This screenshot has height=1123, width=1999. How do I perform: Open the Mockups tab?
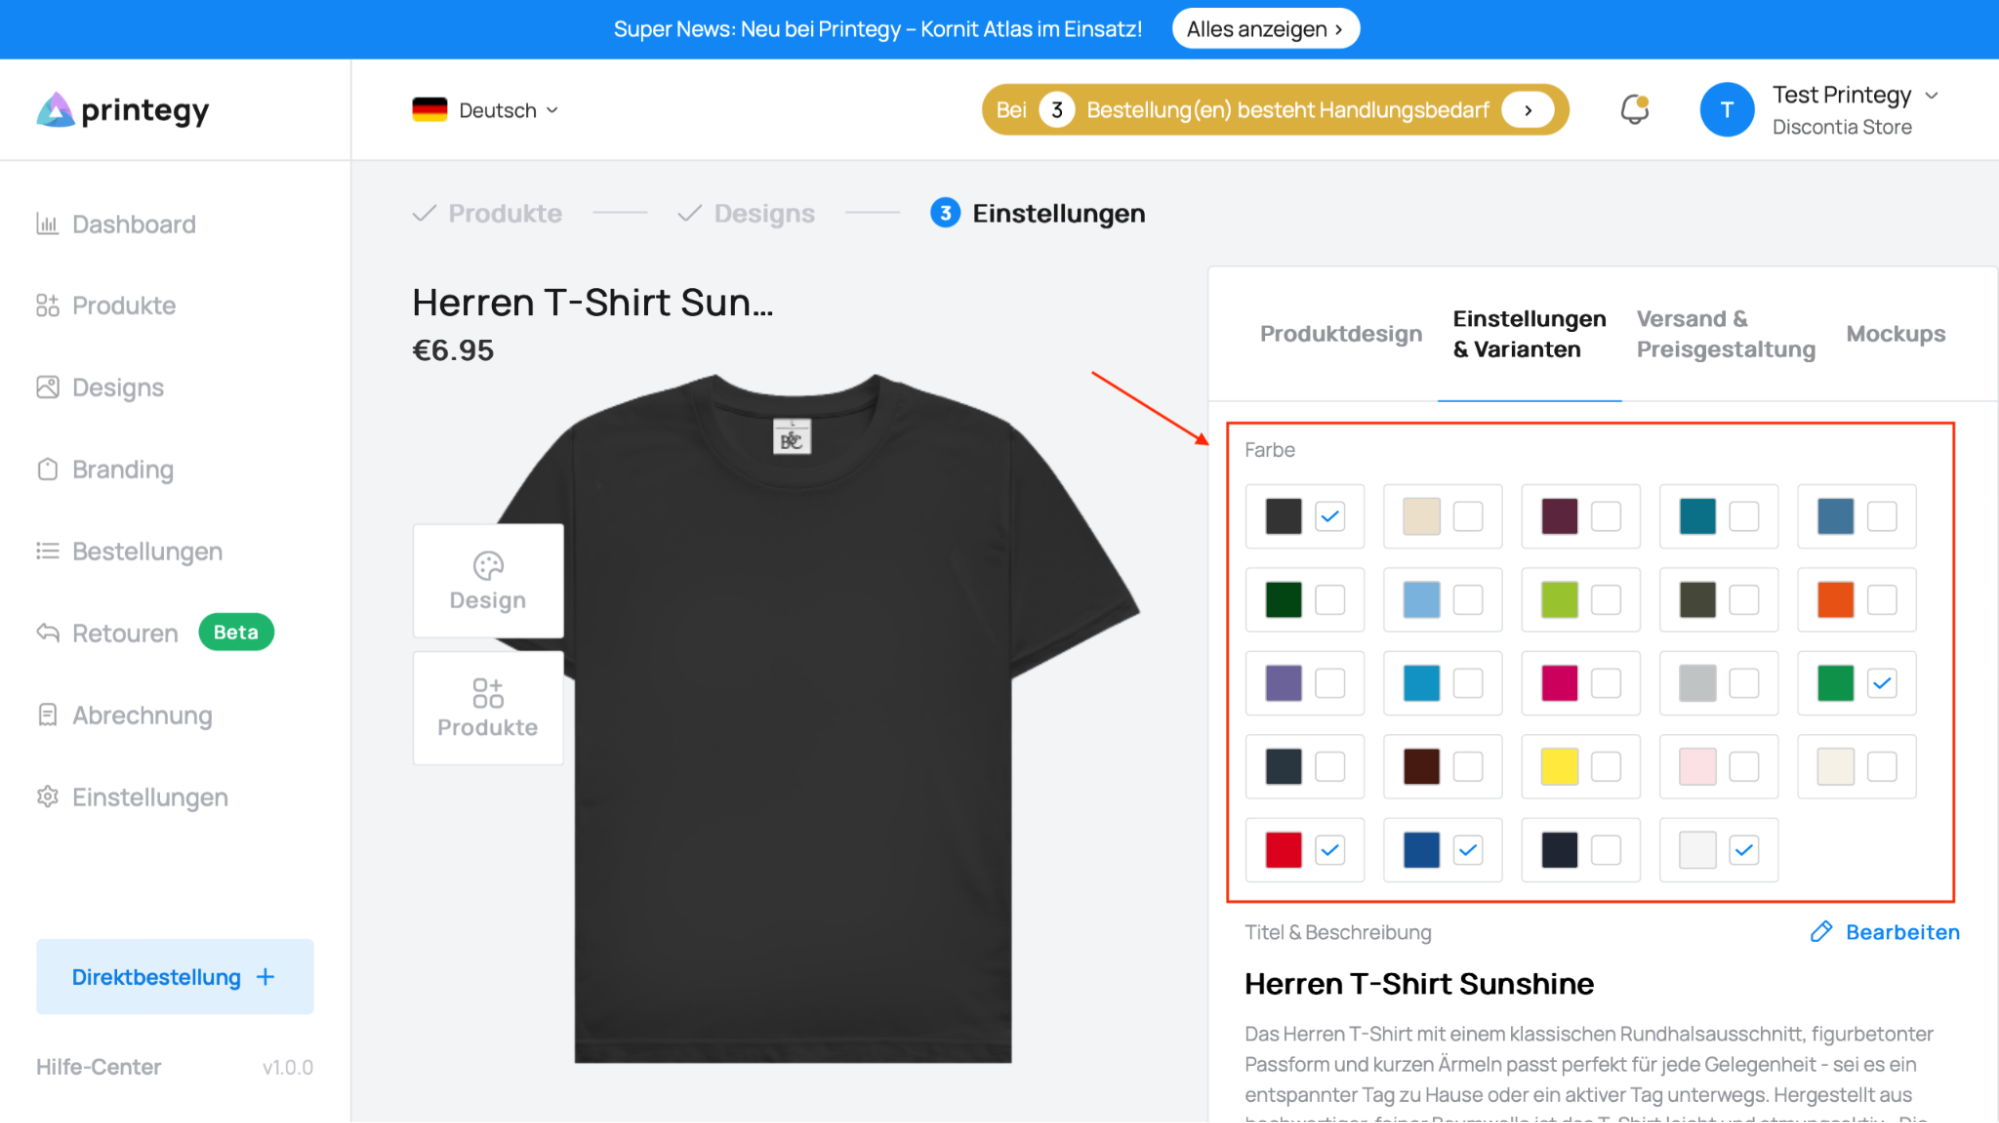(x=1895, y=334)
